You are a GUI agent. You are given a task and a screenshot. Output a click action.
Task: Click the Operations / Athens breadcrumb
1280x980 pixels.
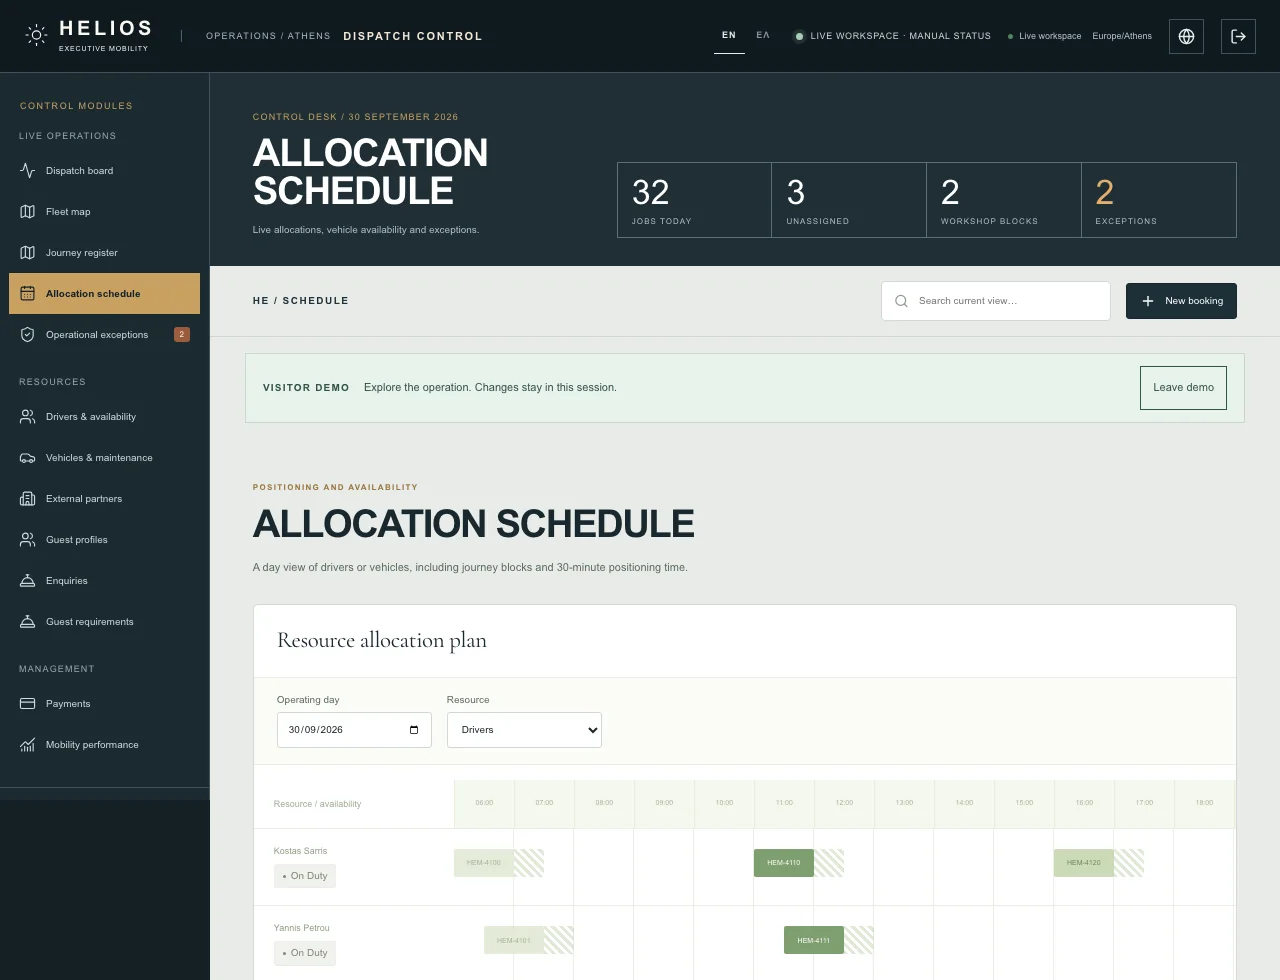tap(268, 36)
